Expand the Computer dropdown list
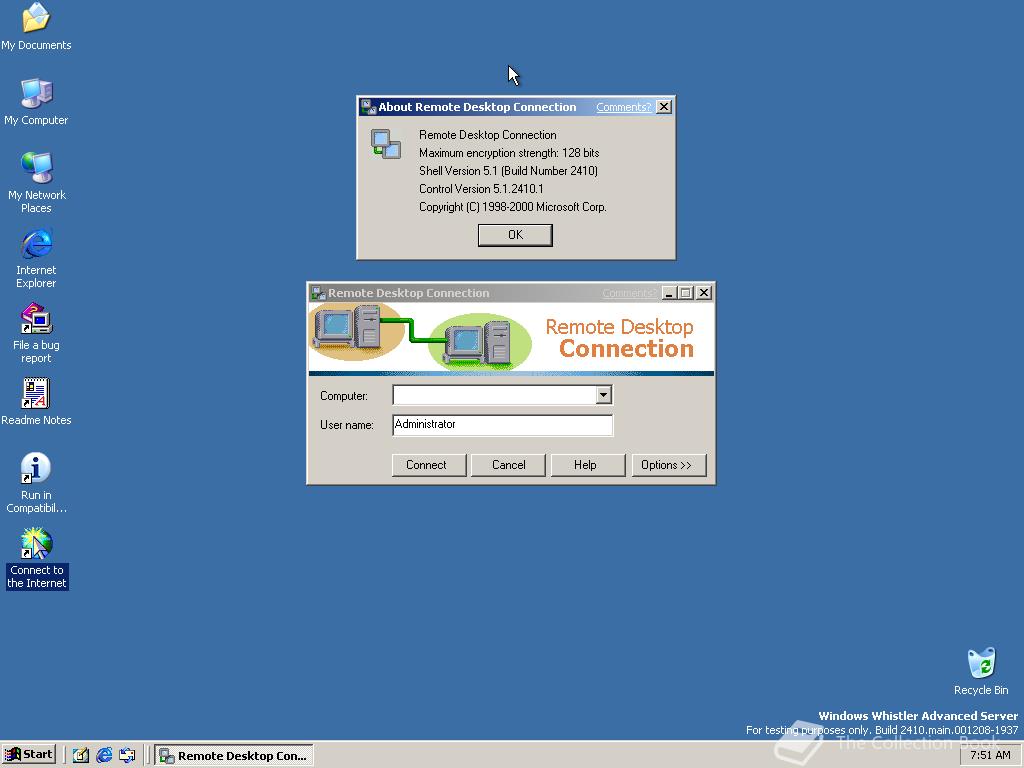This screenshot has width=1024, height=768. point(603,394)
